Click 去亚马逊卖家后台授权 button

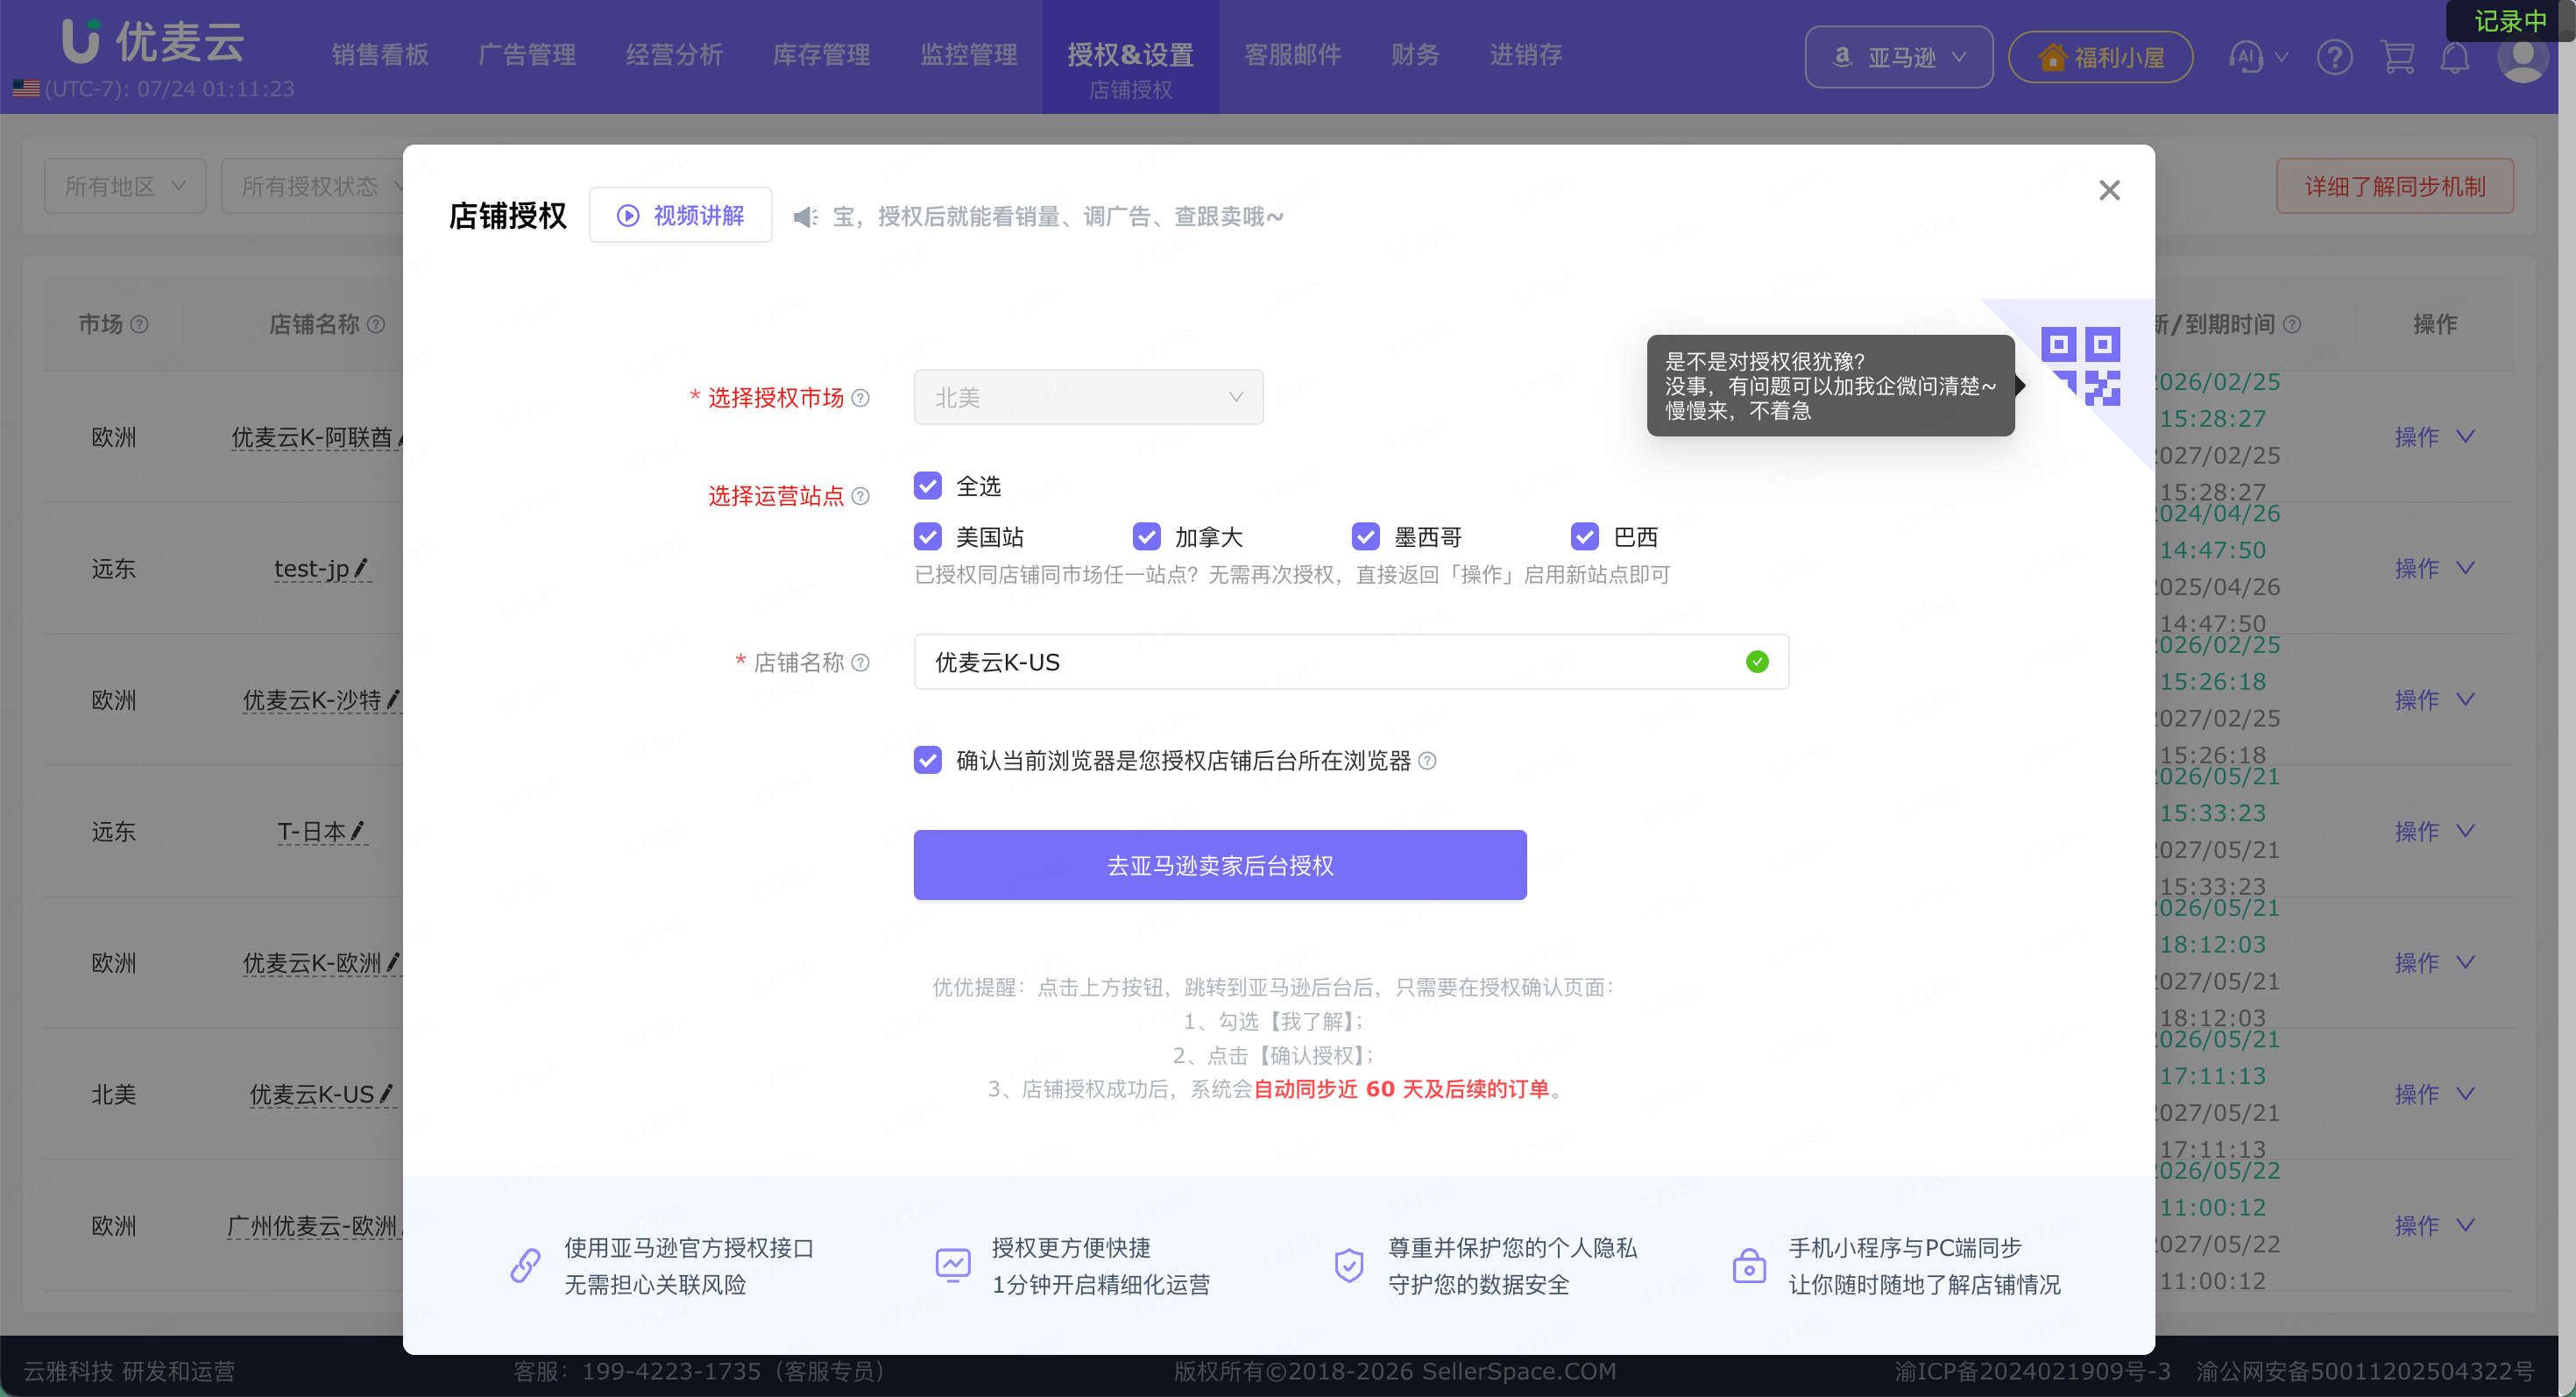tap(1220, 865)
